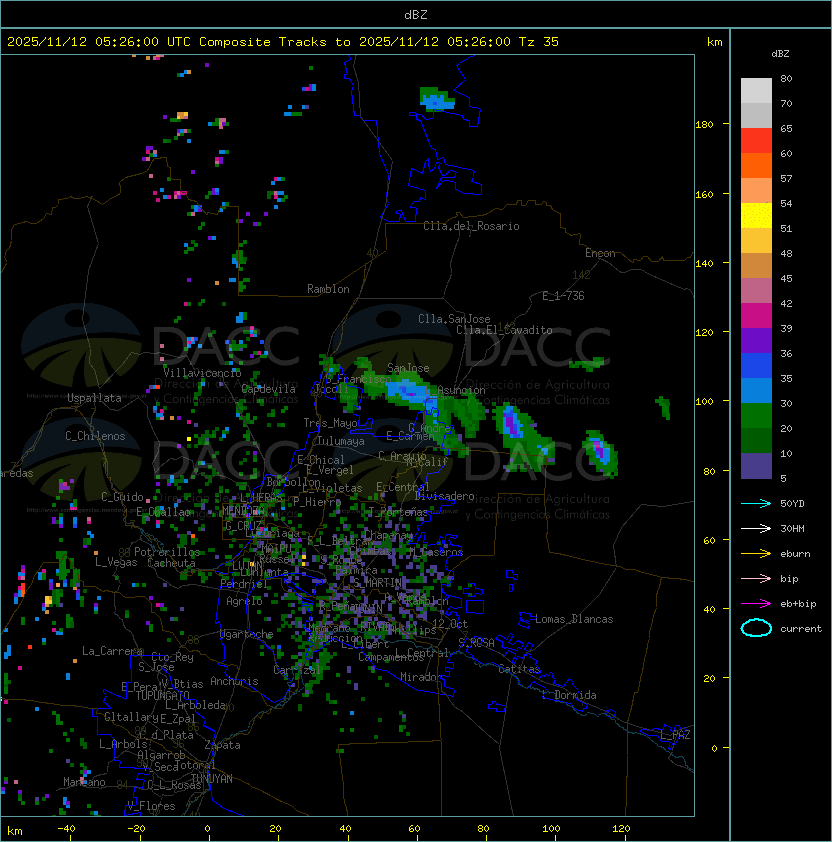Click the cyan 50YD arrow in legend
Screen dimensions: 832x842
756,503
